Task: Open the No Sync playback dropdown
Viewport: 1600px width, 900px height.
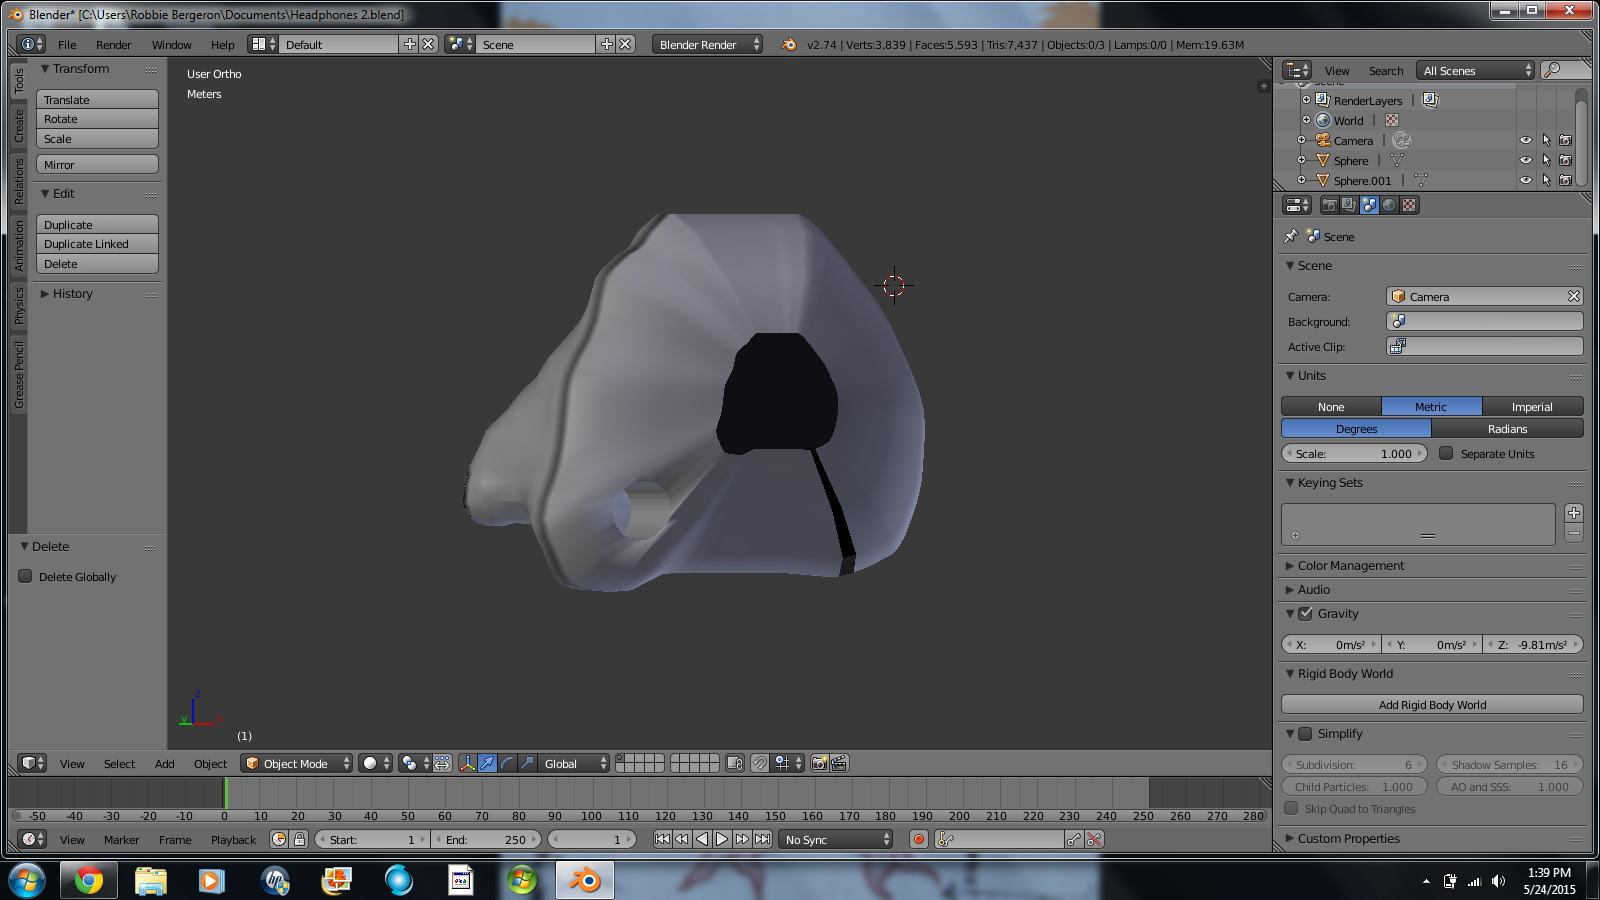Action: pyautogui.click(x=835, y=839)
